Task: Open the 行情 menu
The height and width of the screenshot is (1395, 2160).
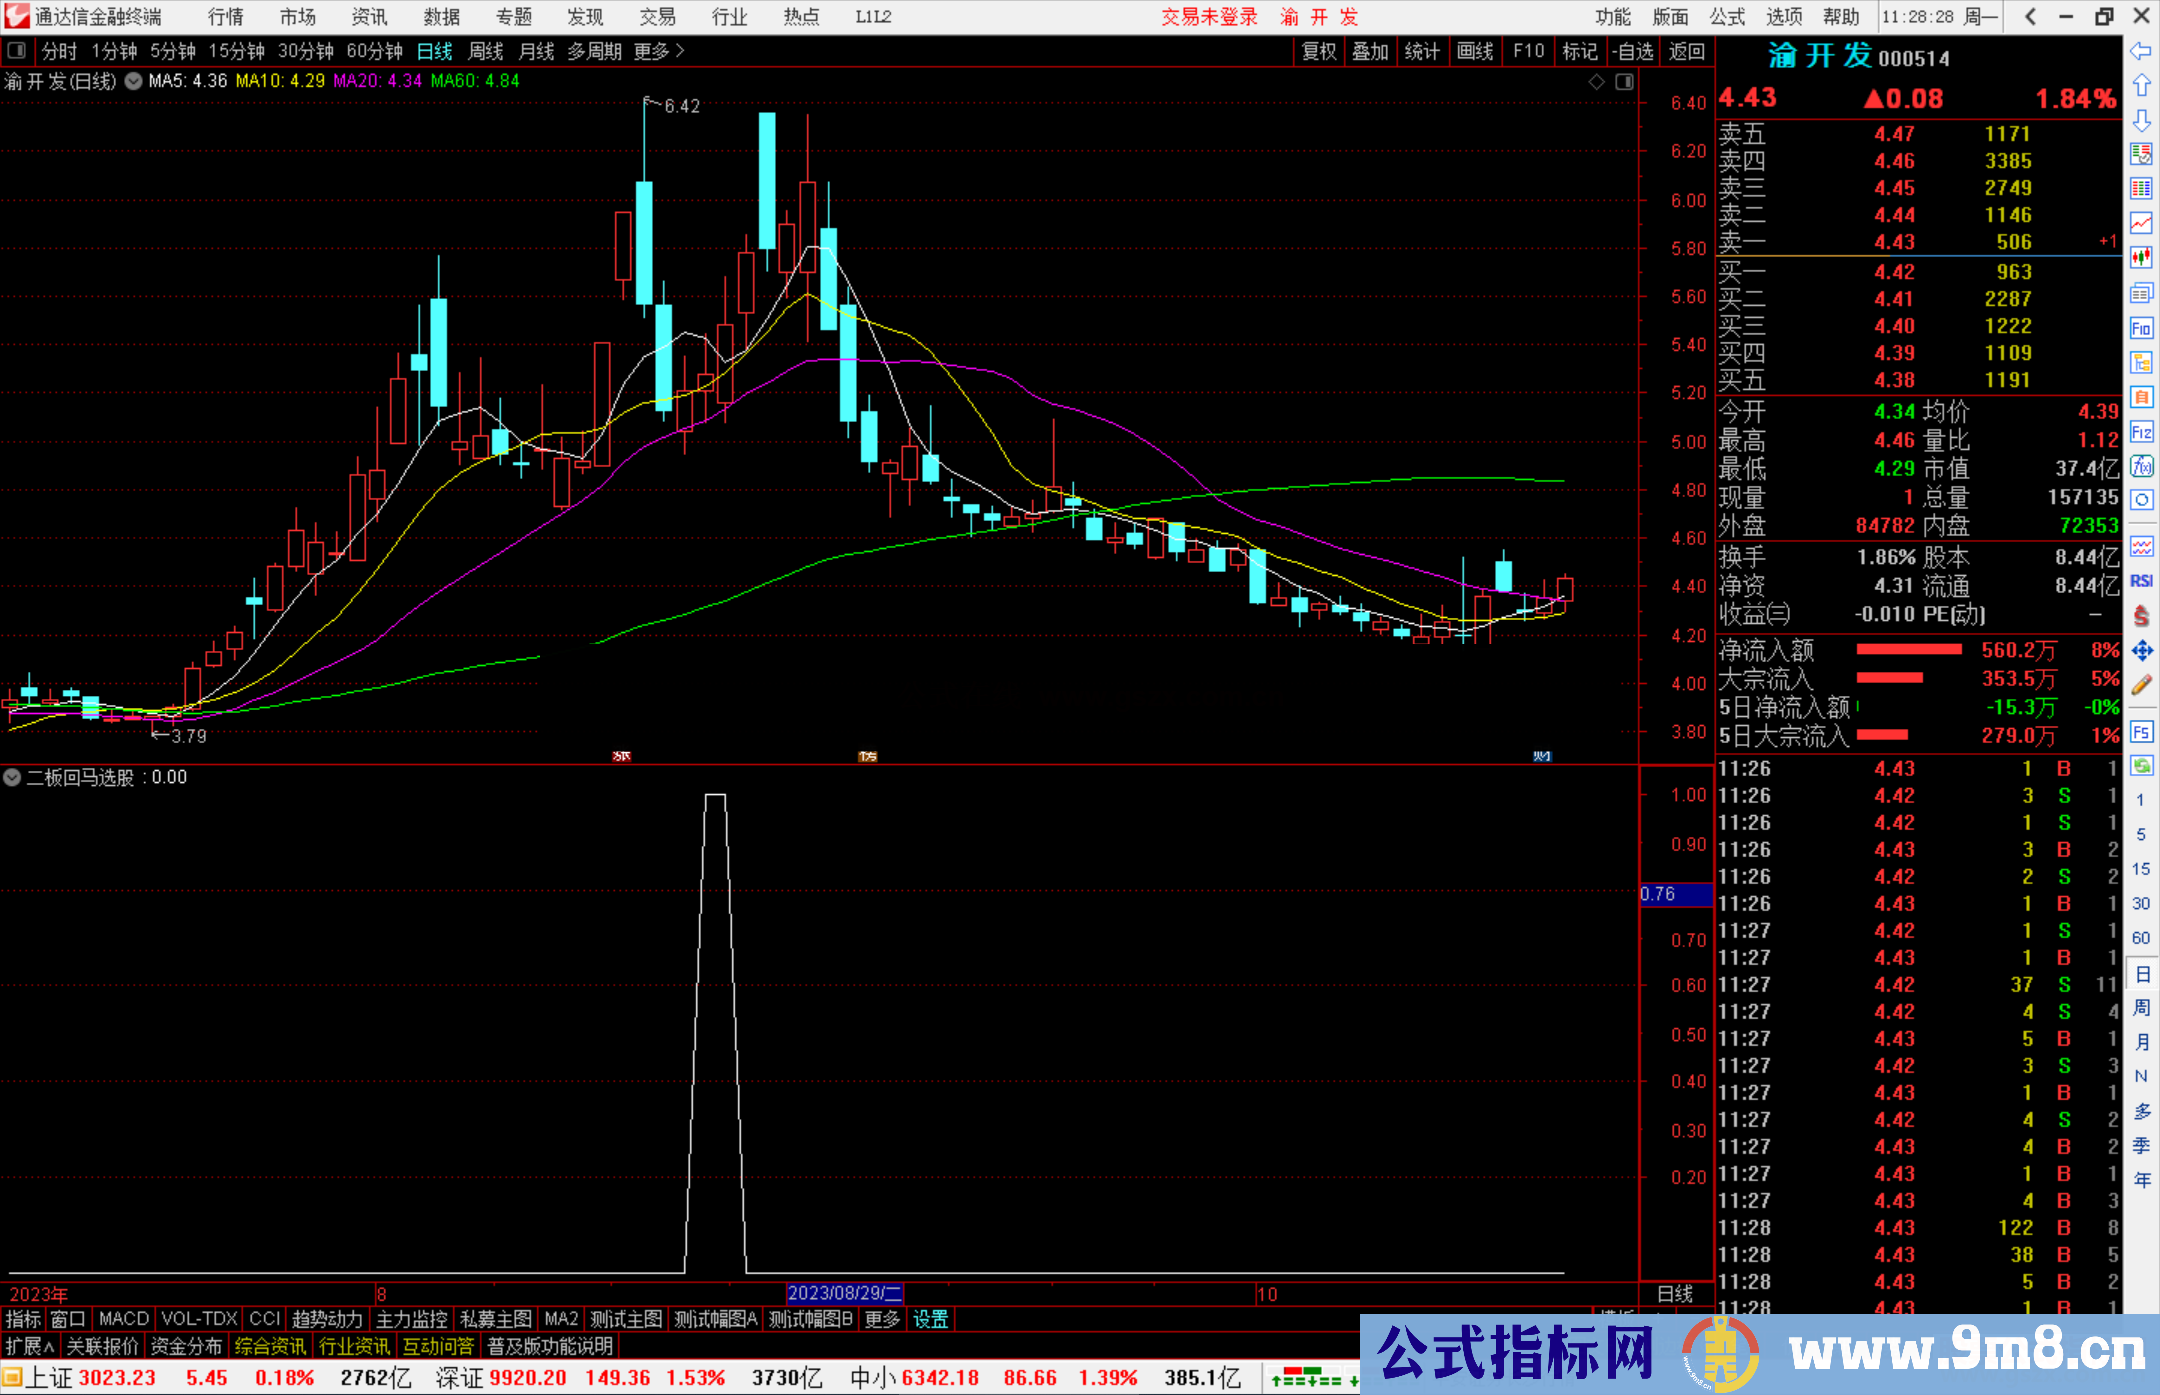Action: tap(226, 17)
